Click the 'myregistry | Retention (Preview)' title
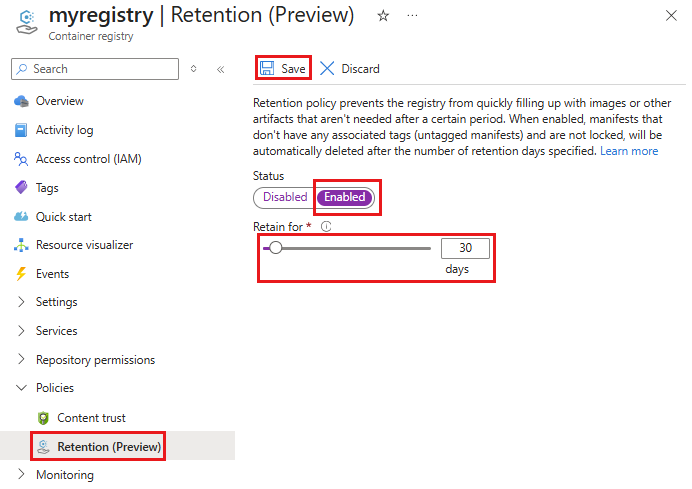This screenshot has height=489, width=692. click(201, 15)
